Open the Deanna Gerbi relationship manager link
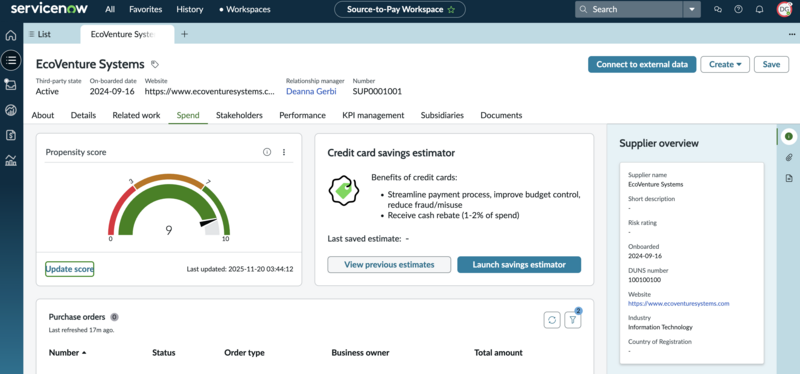 click(x=311, y=91)
